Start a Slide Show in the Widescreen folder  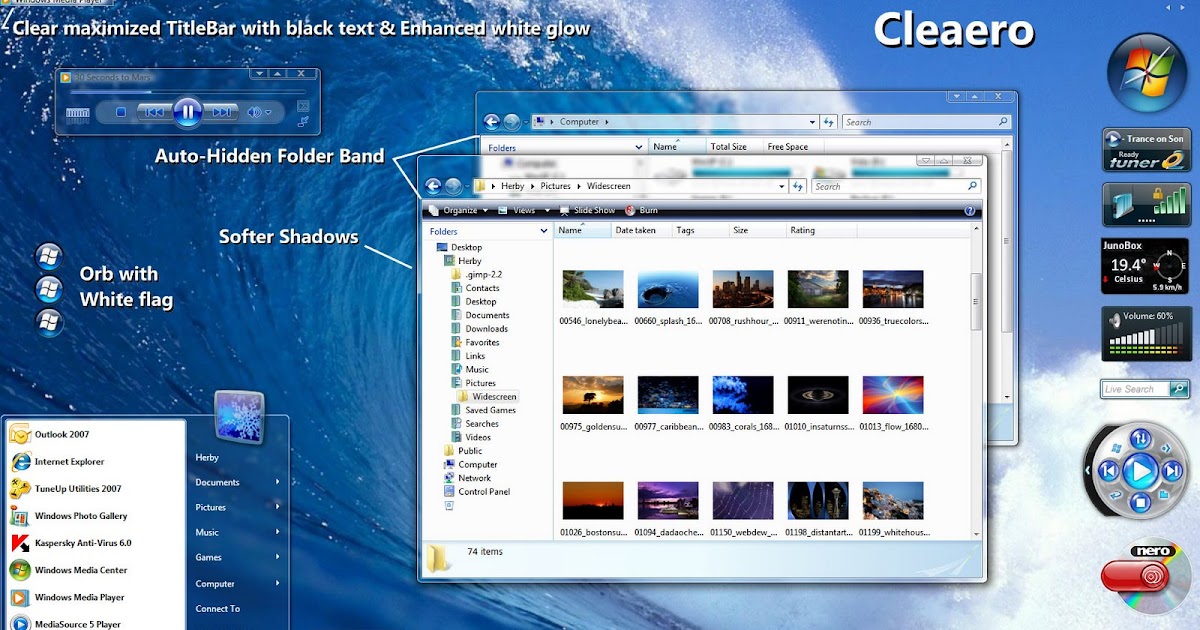point(593,209)
